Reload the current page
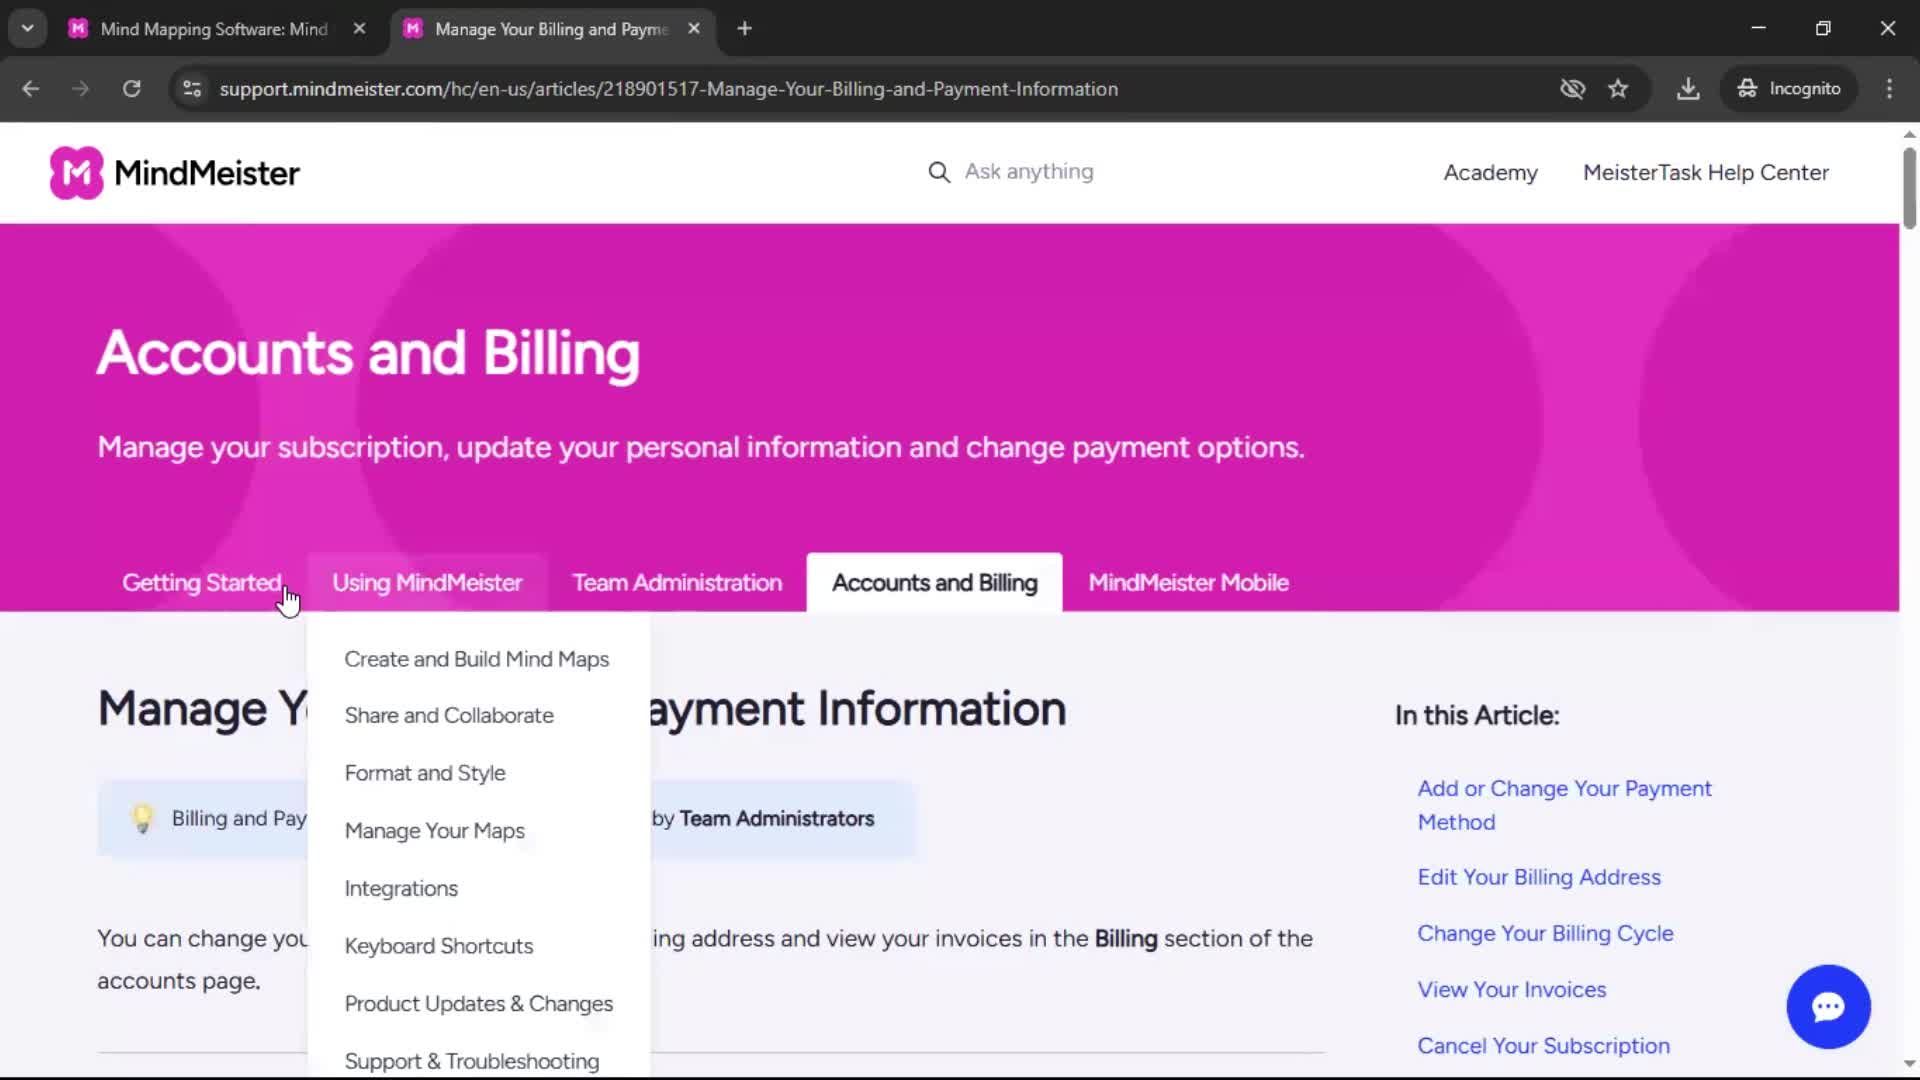The image size is (1920, 1080). coord(132,89)
